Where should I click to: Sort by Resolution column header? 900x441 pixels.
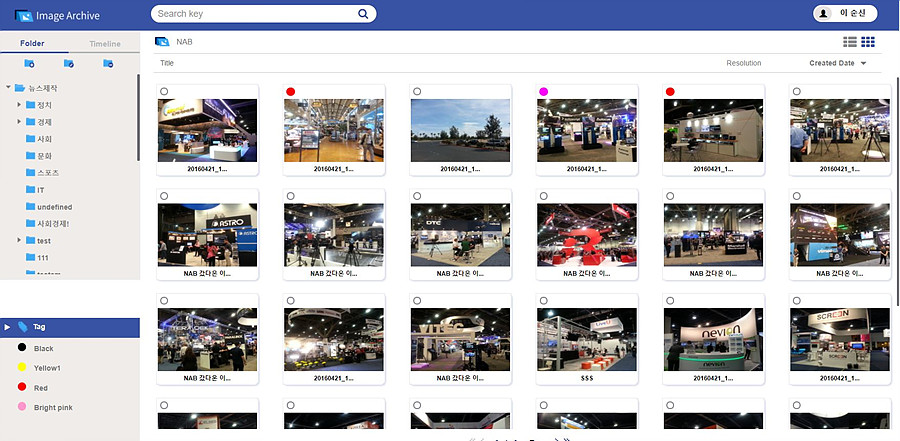744,63
